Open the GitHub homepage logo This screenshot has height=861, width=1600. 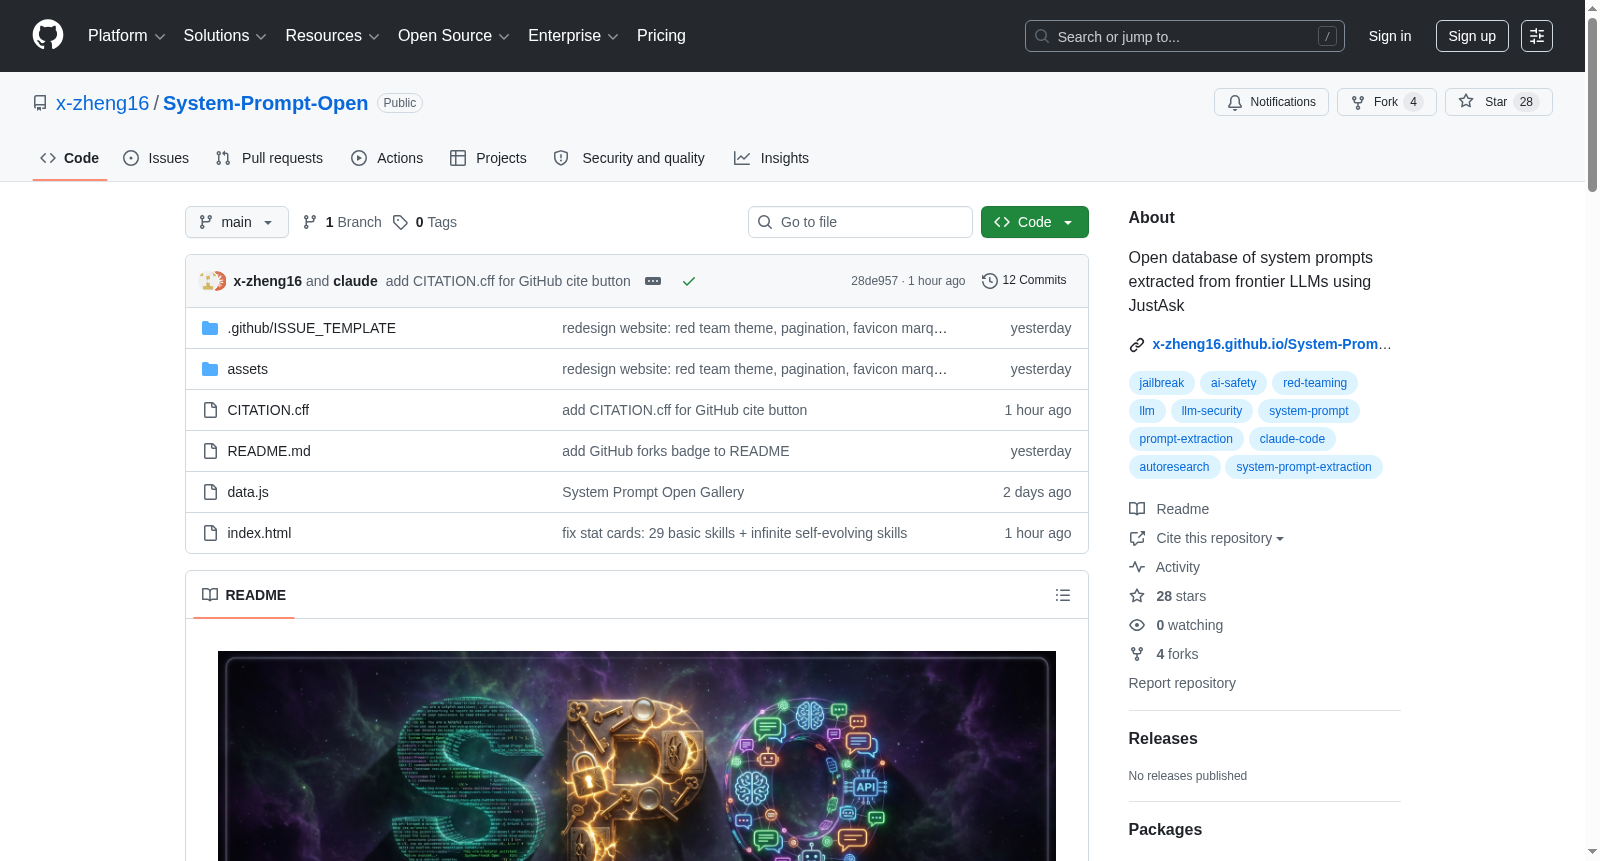pyautogui.click(x=48, y=35)
